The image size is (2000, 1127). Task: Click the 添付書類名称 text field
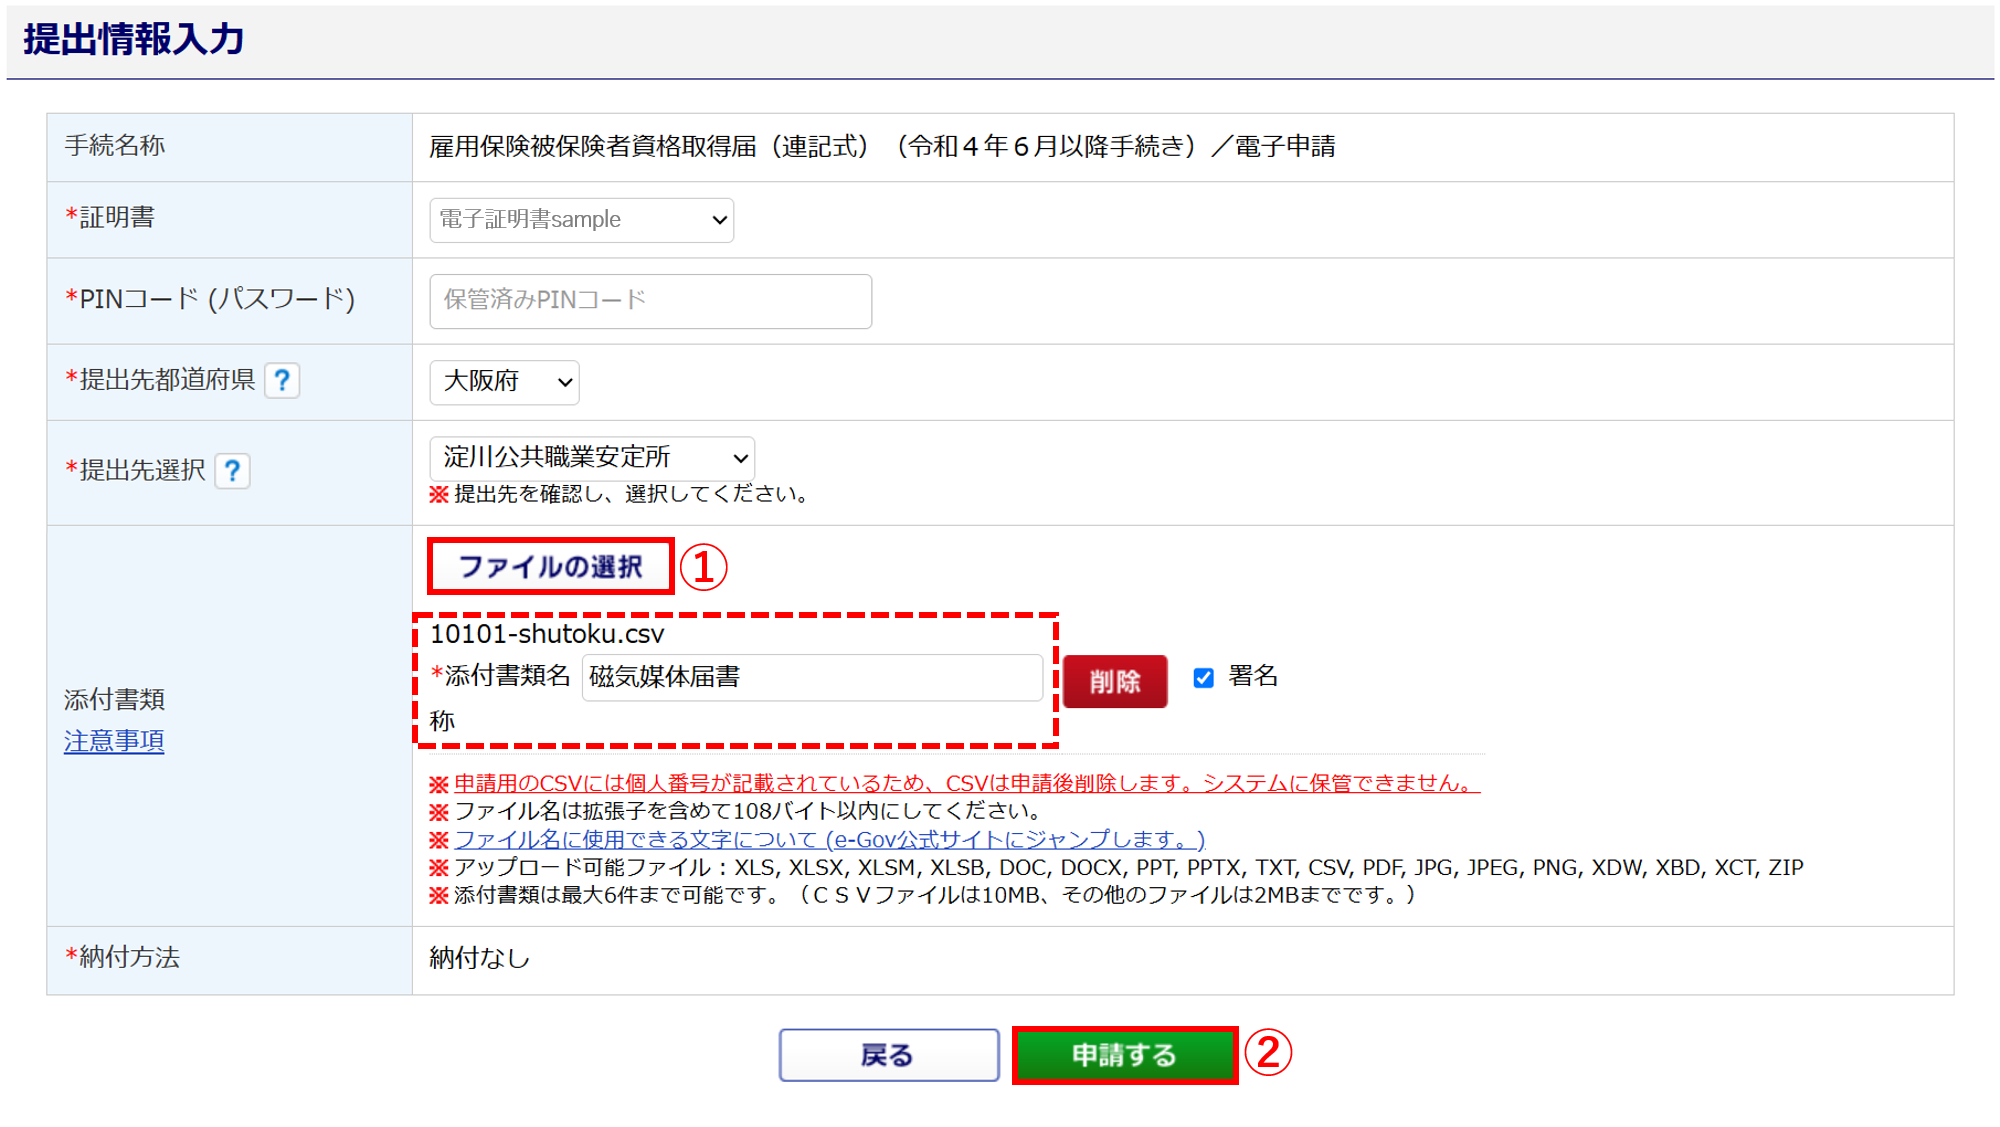coord(811,678)
